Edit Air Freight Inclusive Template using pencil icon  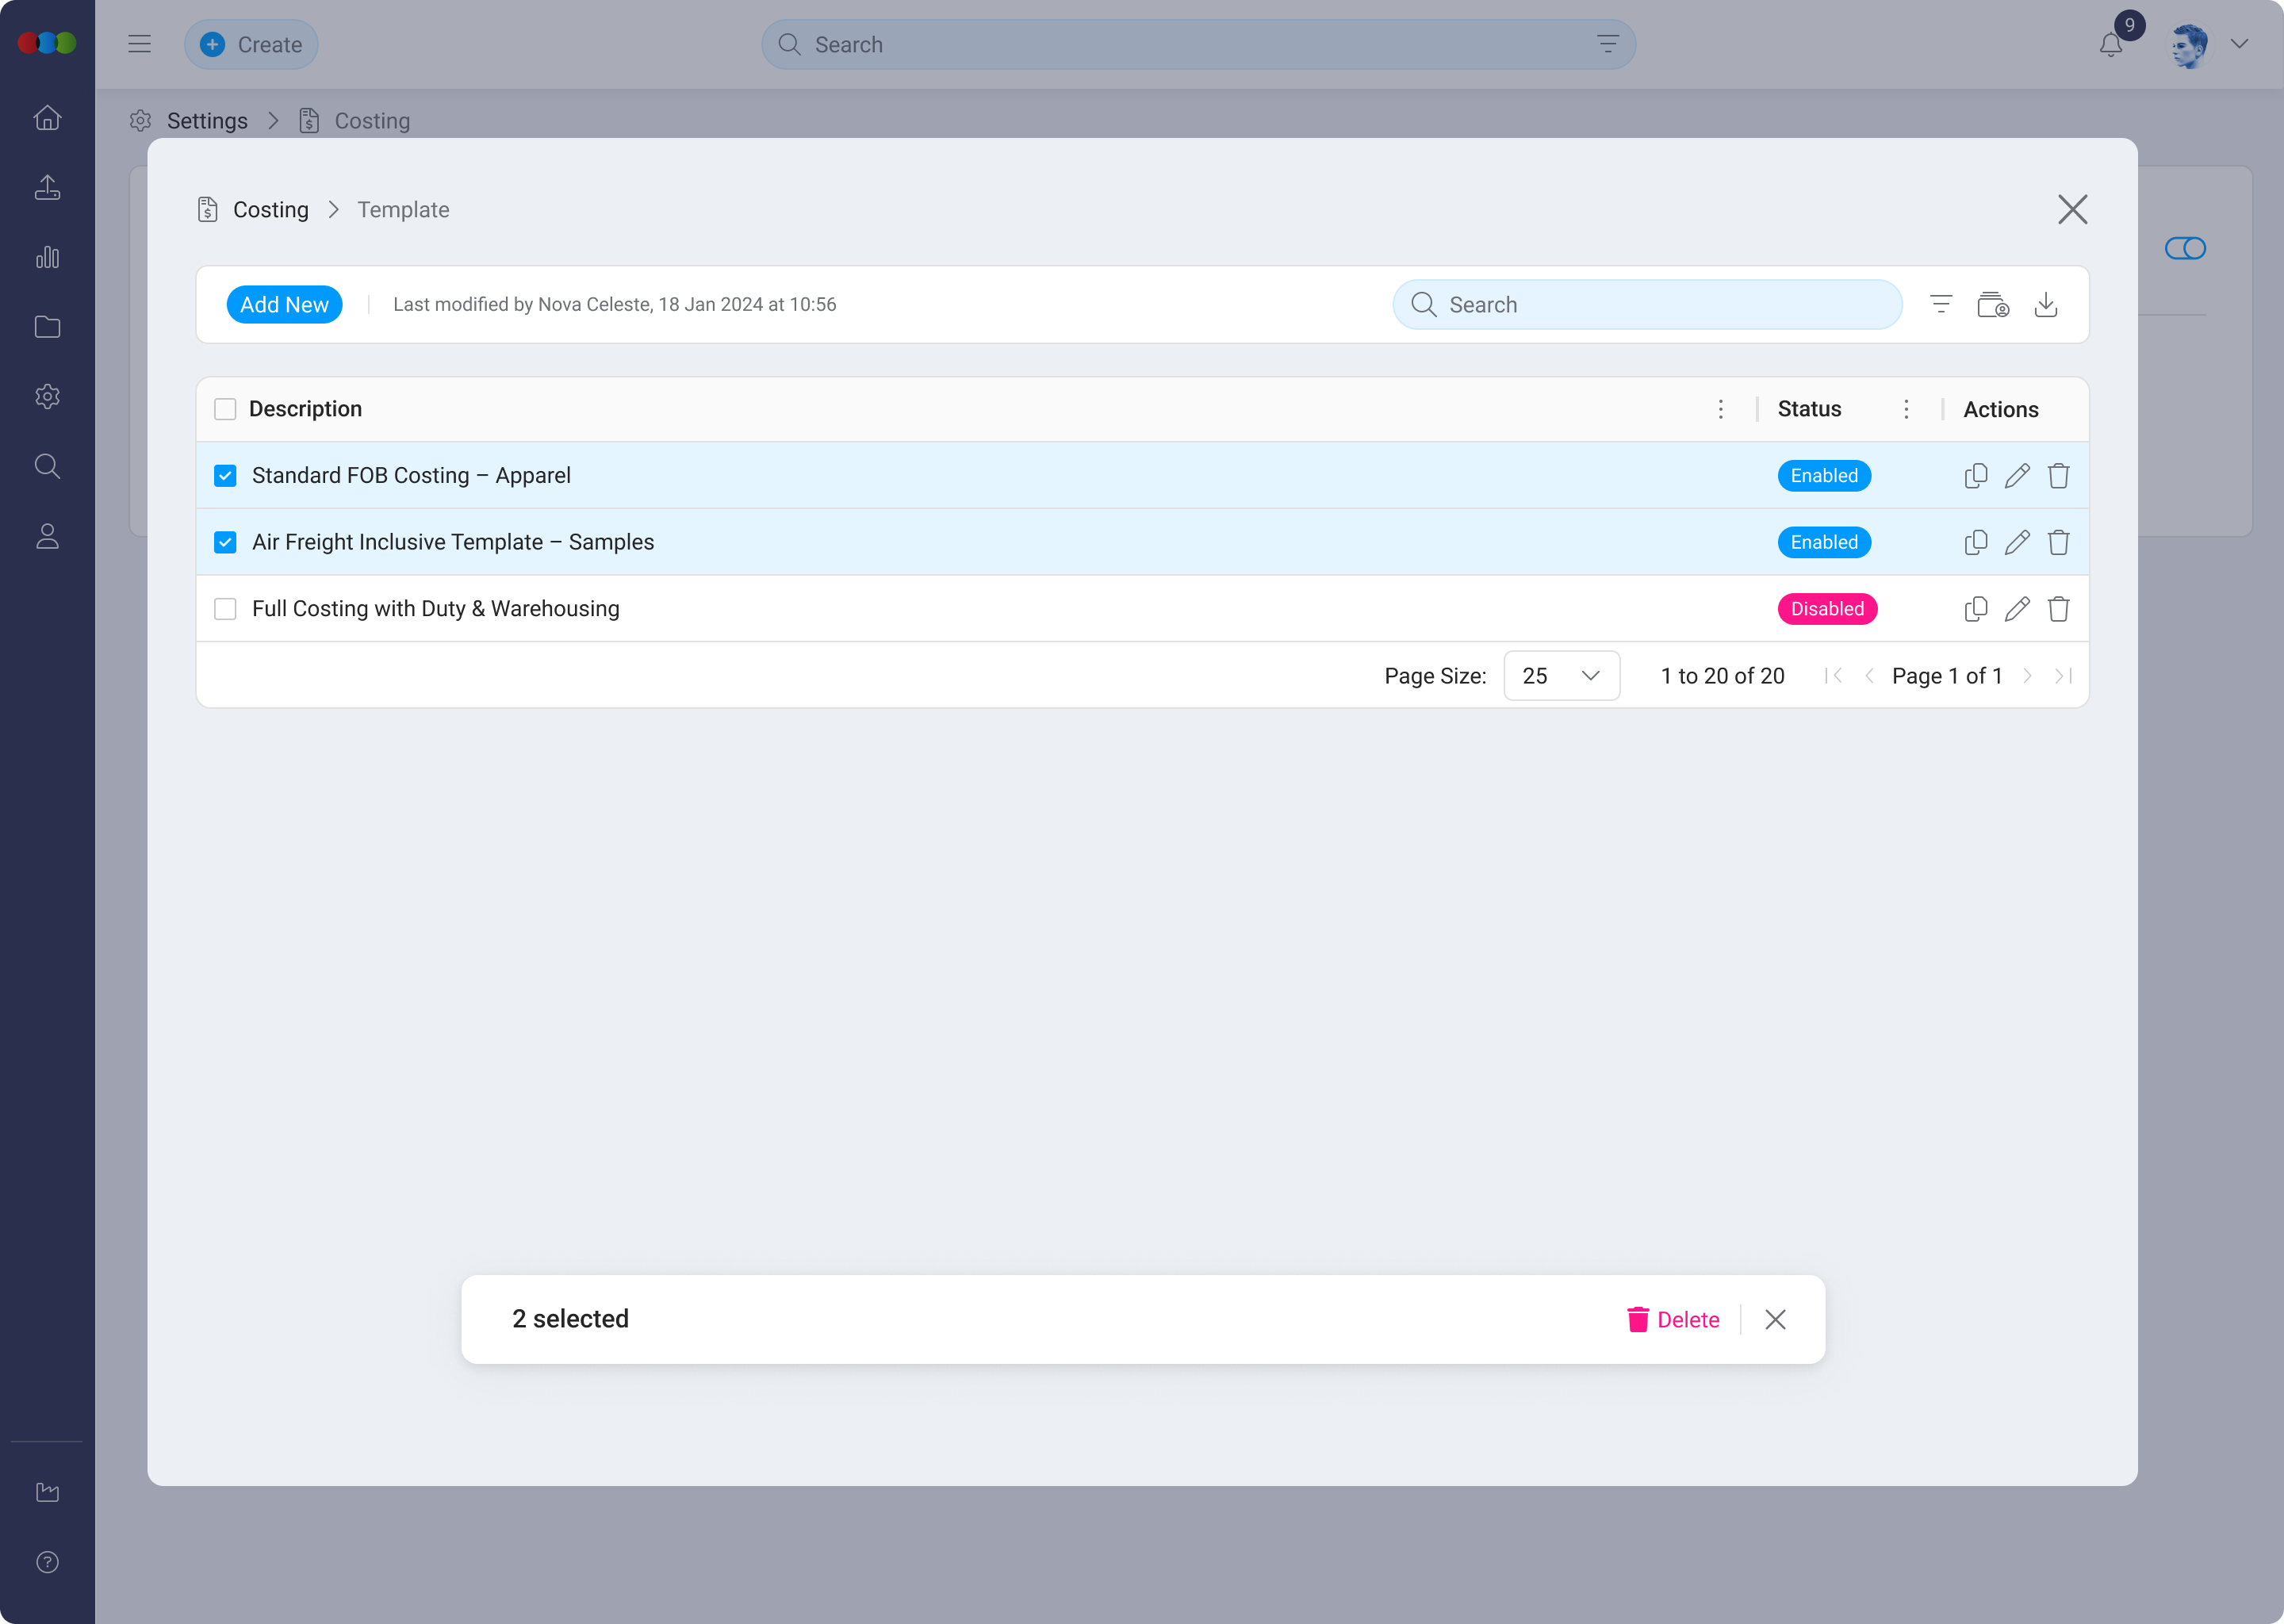(x=2017, y=541)
